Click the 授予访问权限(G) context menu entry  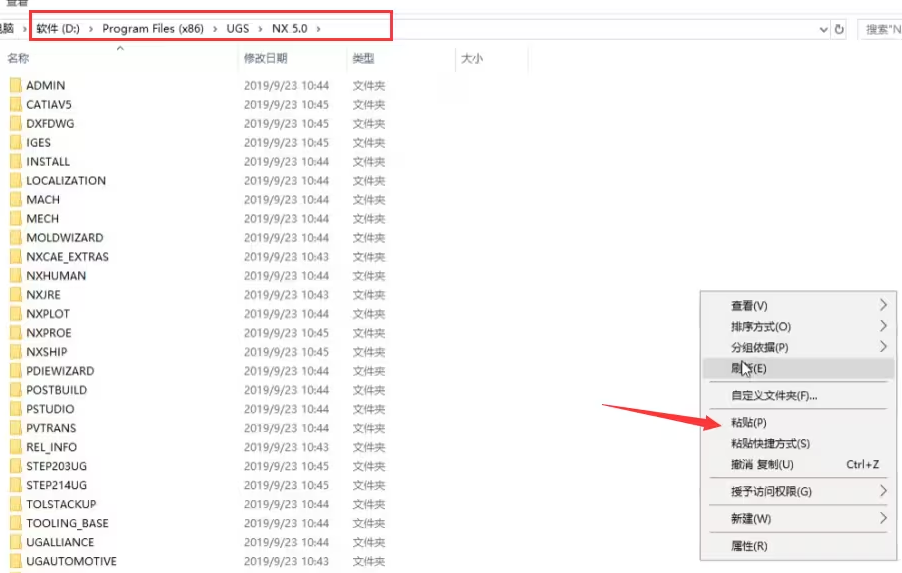798,491
